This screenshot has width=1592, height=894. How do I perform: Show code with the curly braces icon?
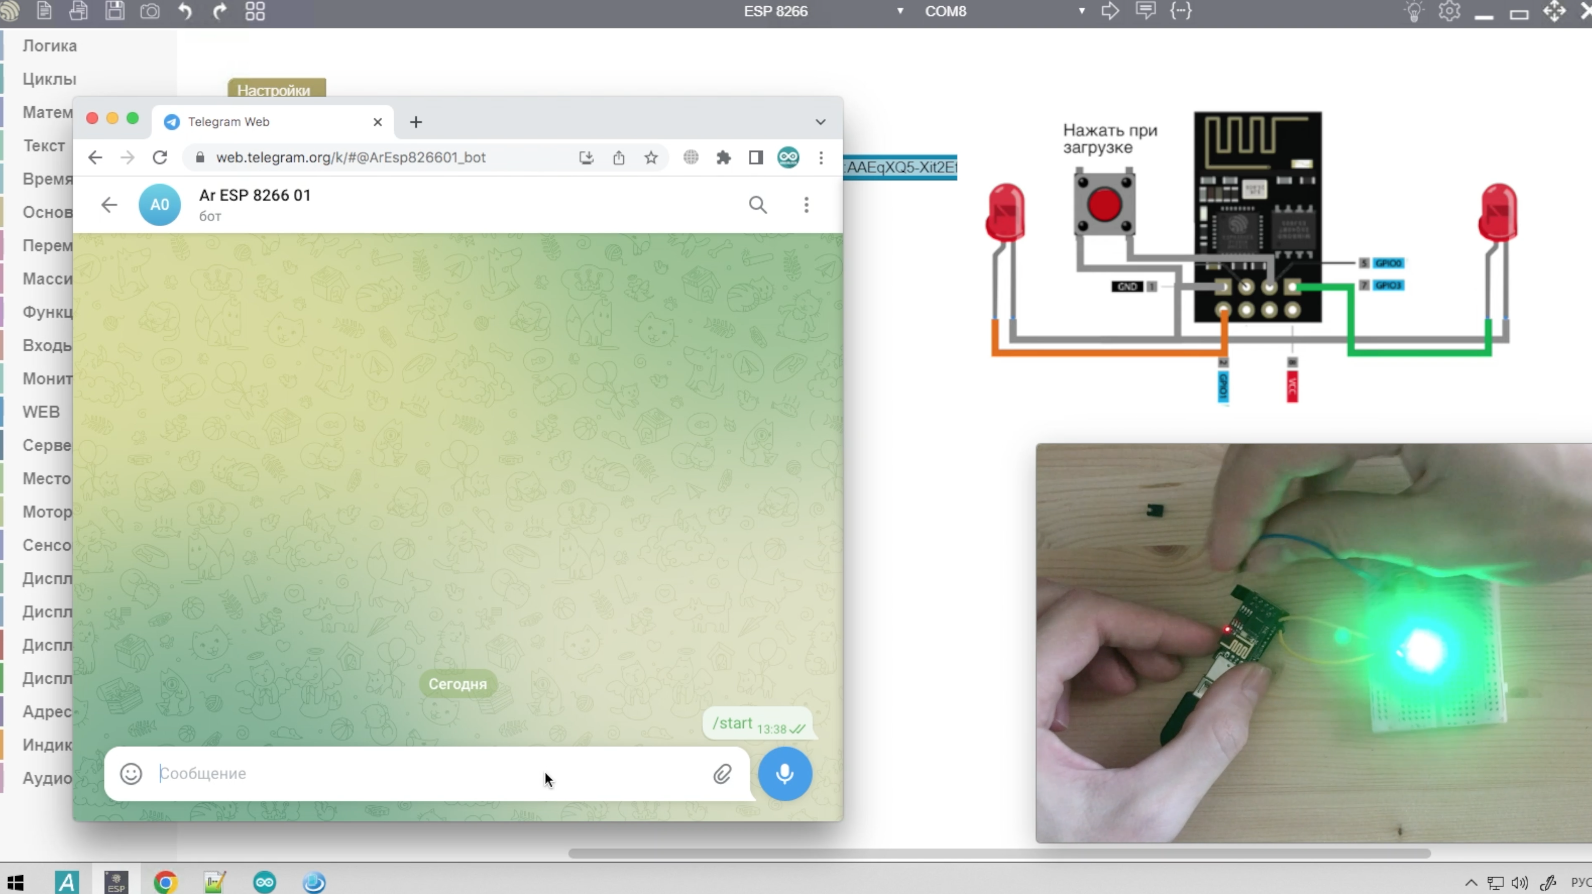[1181, 11]
